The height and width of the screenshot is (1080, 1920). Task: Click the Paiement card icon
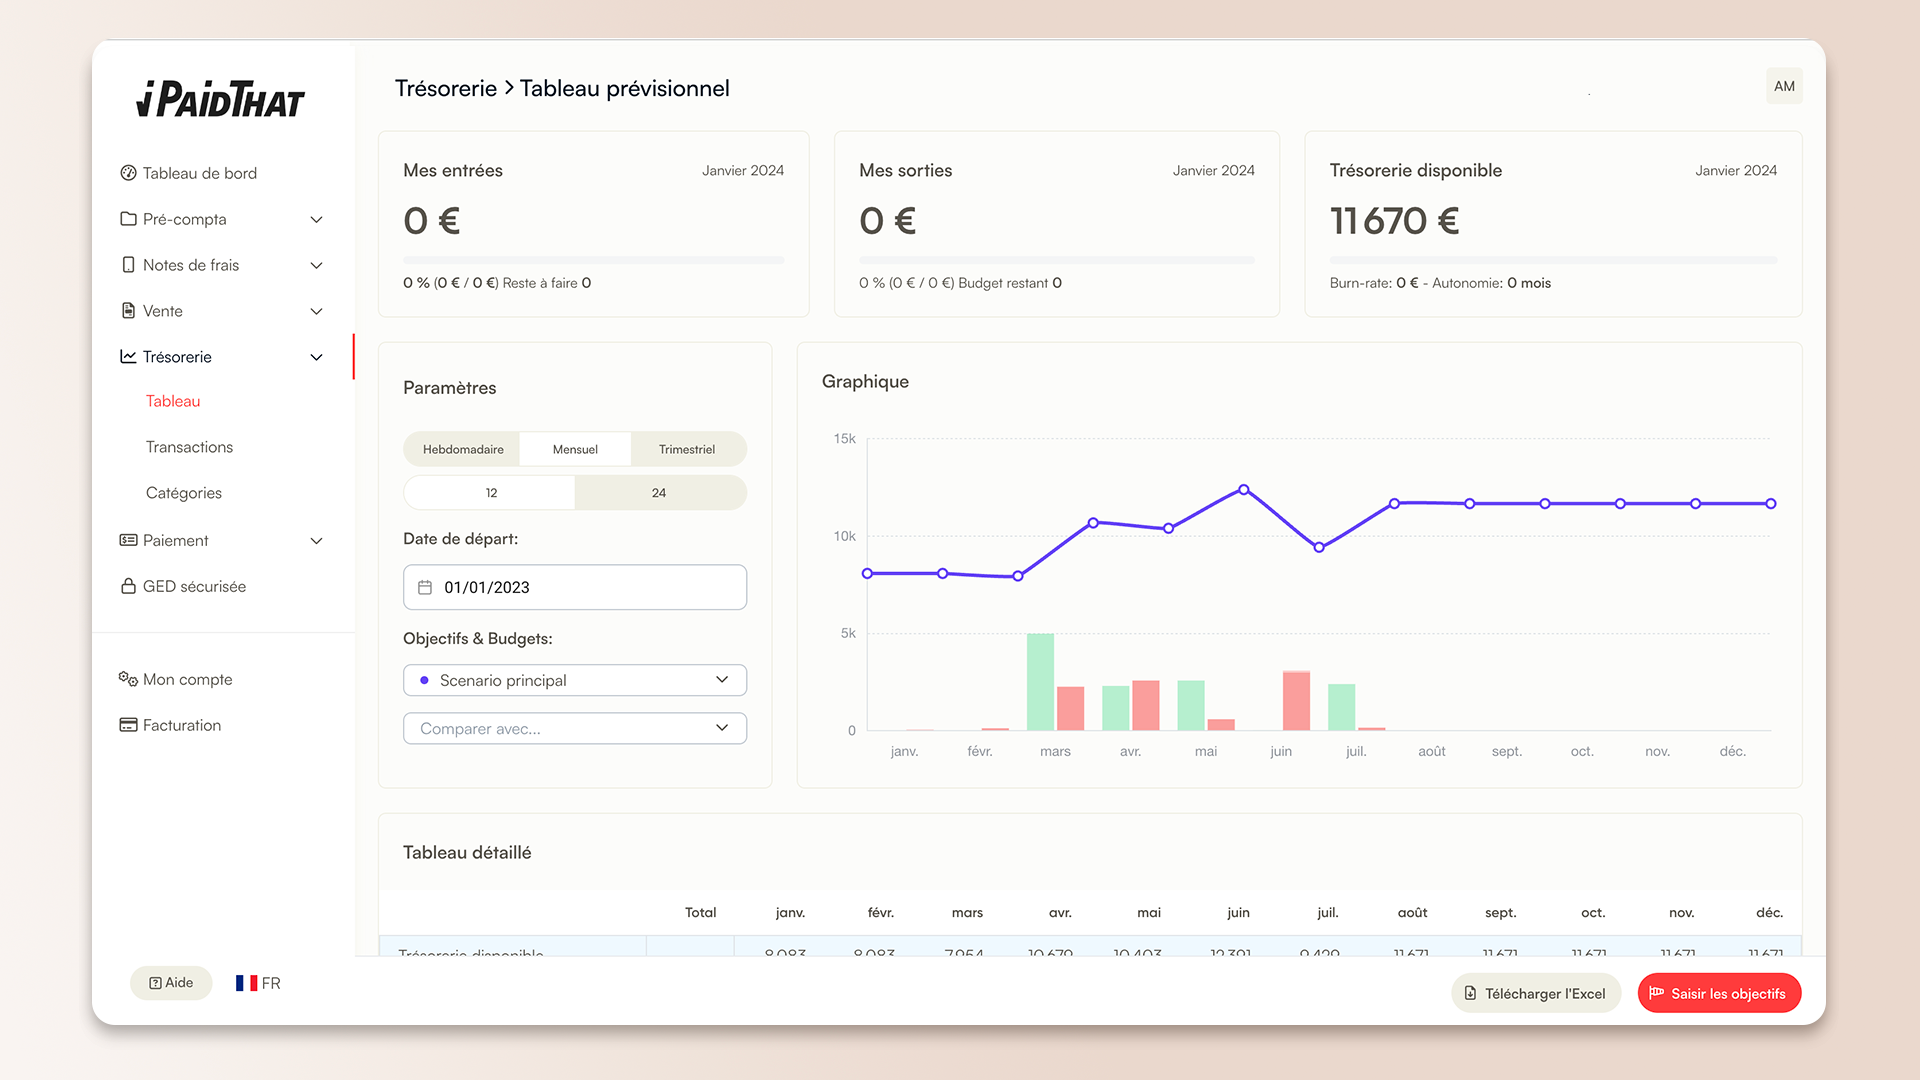coord(128,540)
